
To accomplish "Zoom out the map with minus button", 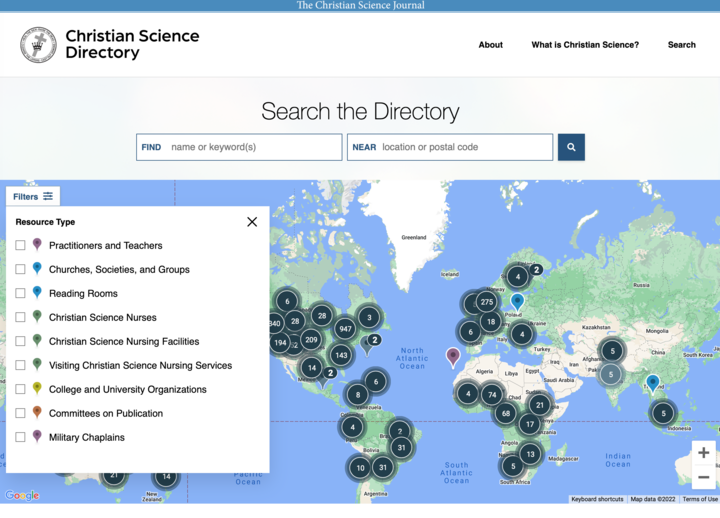I will pos(703,477).
